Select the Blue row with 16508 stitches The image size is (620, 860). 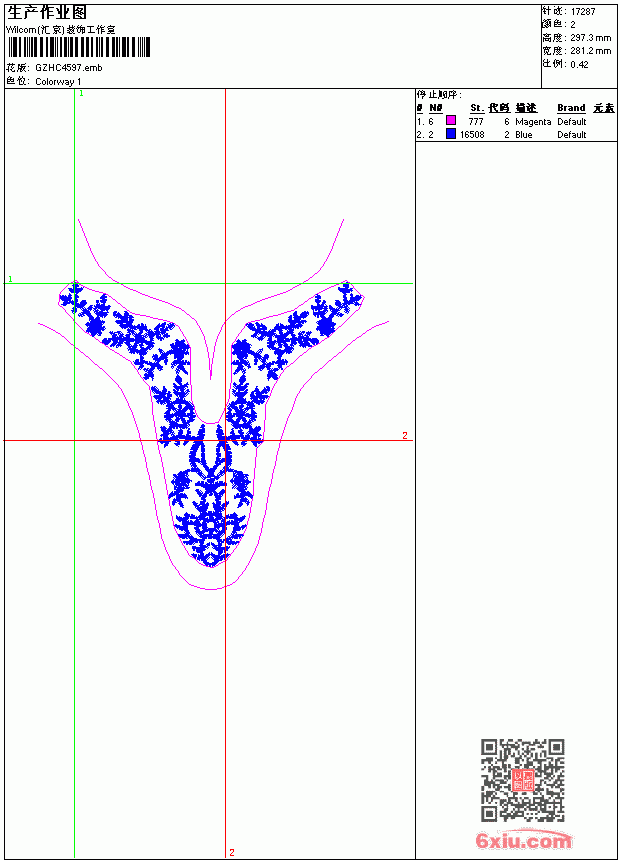tap(516, 134)
